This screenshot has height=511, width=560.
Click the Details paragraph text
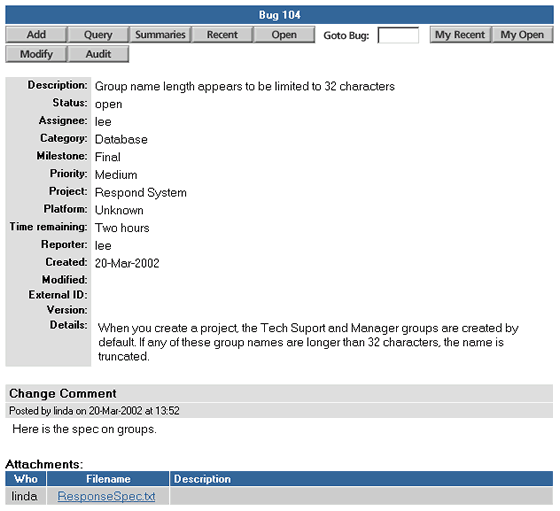308,342
